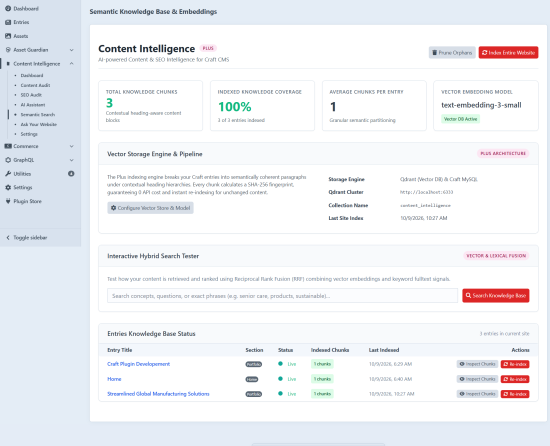550x446 pixels.
Task: Click the Indexed Chunks column header
Action: click(330, 350)
